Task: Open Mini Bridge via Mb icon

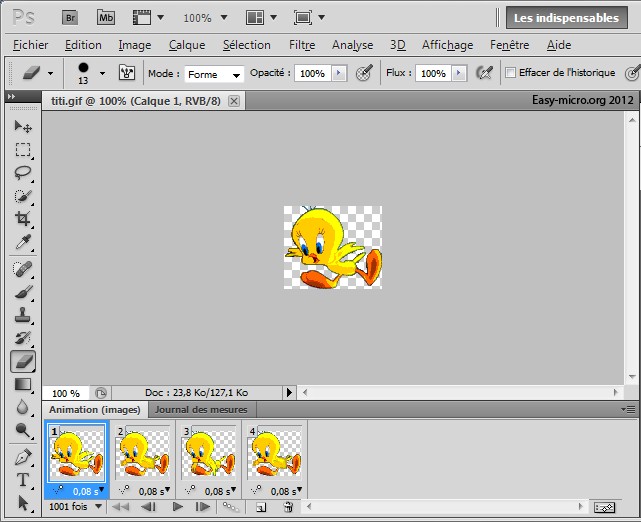Action: point(106,18)
